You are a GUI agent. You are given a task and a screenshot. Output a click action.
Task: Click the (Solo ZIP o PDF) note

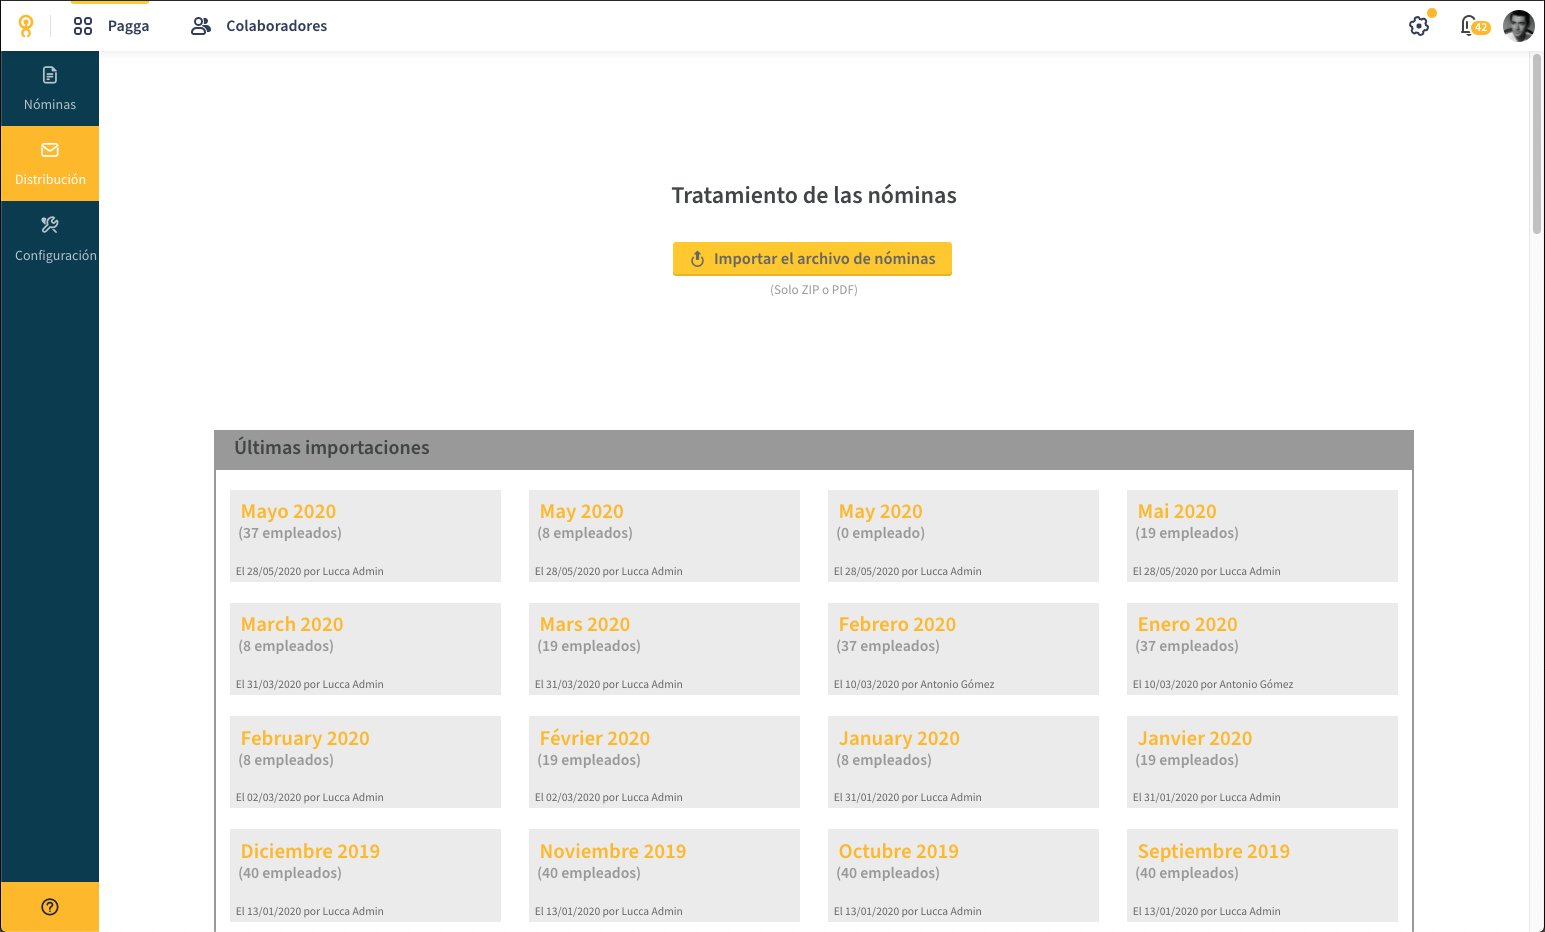pos(814,290)
